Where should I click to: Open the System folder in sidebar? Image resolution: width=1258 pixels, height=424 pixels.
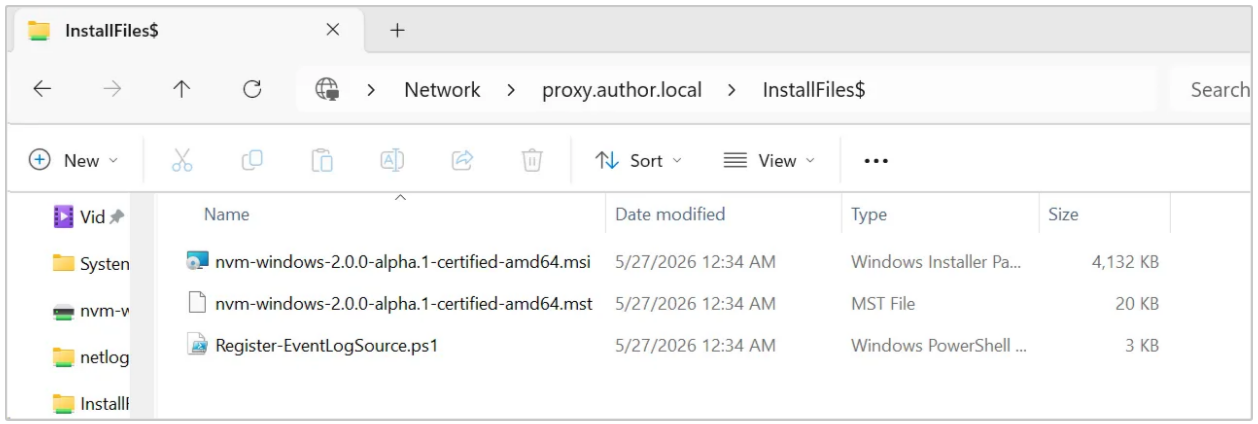pos(91,264)
